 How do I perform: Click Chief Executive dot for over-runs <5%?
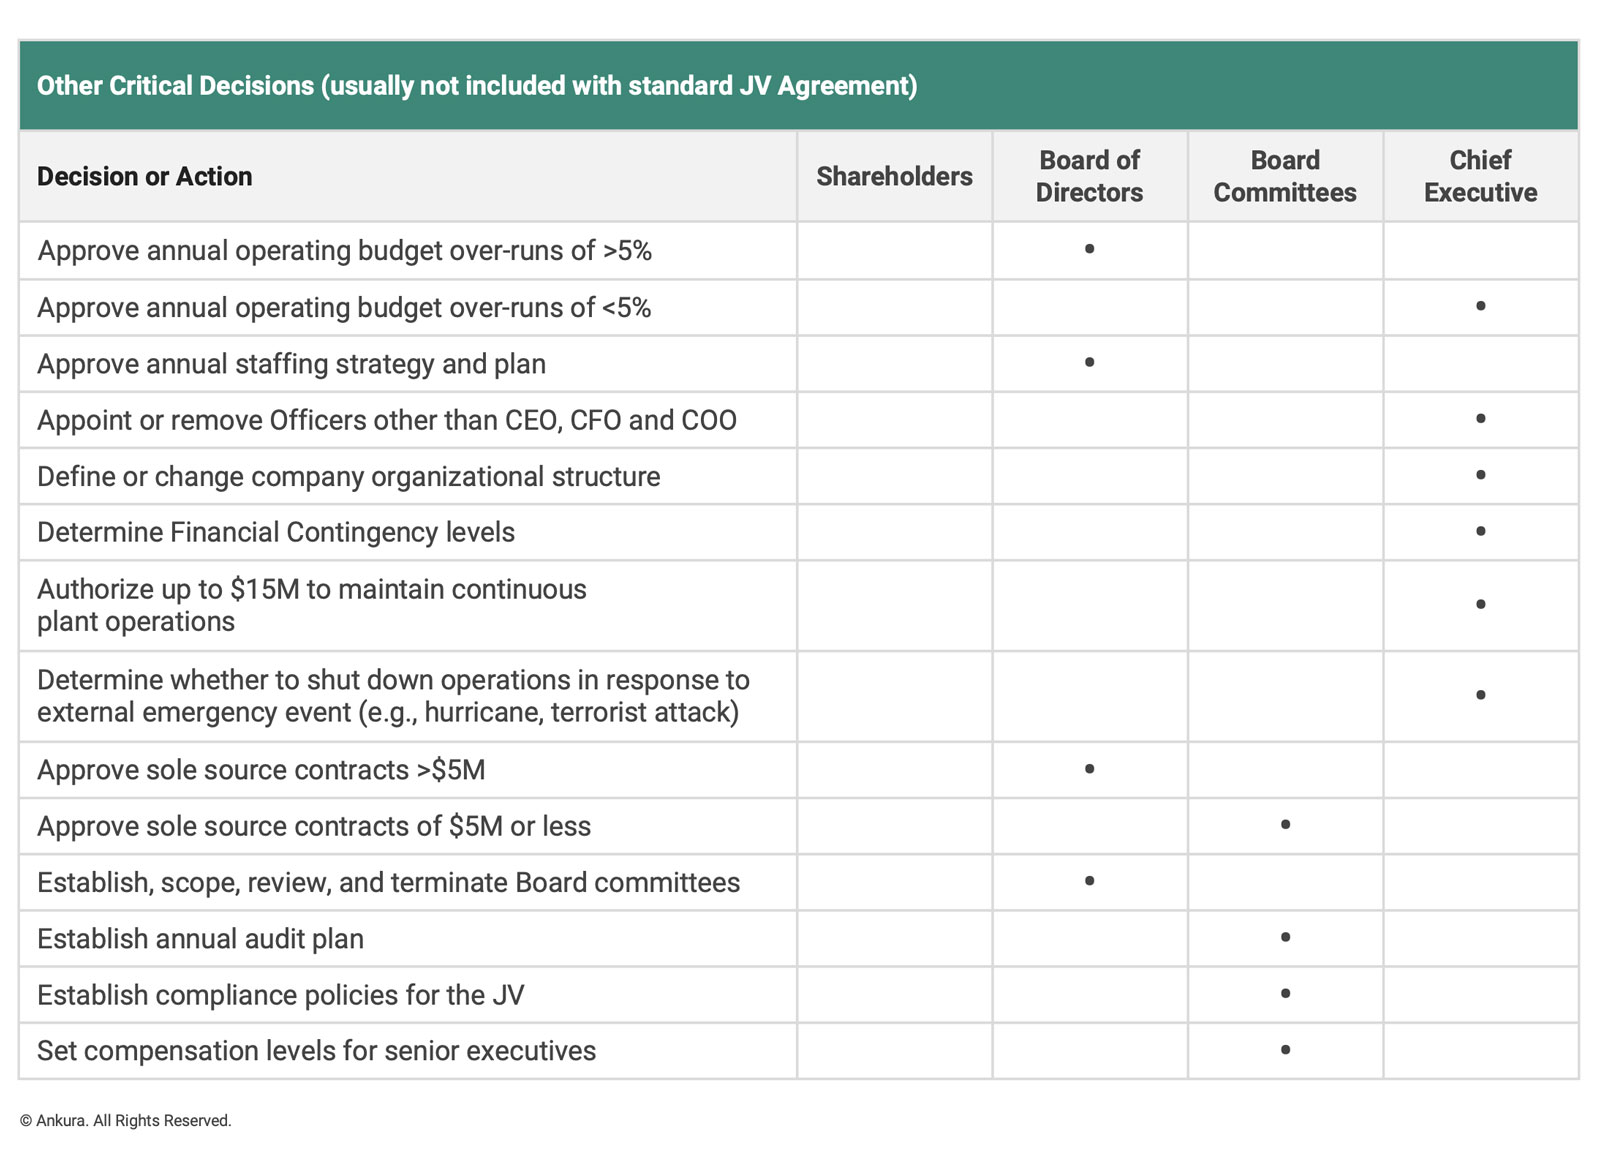click(x=1480, y=306)
